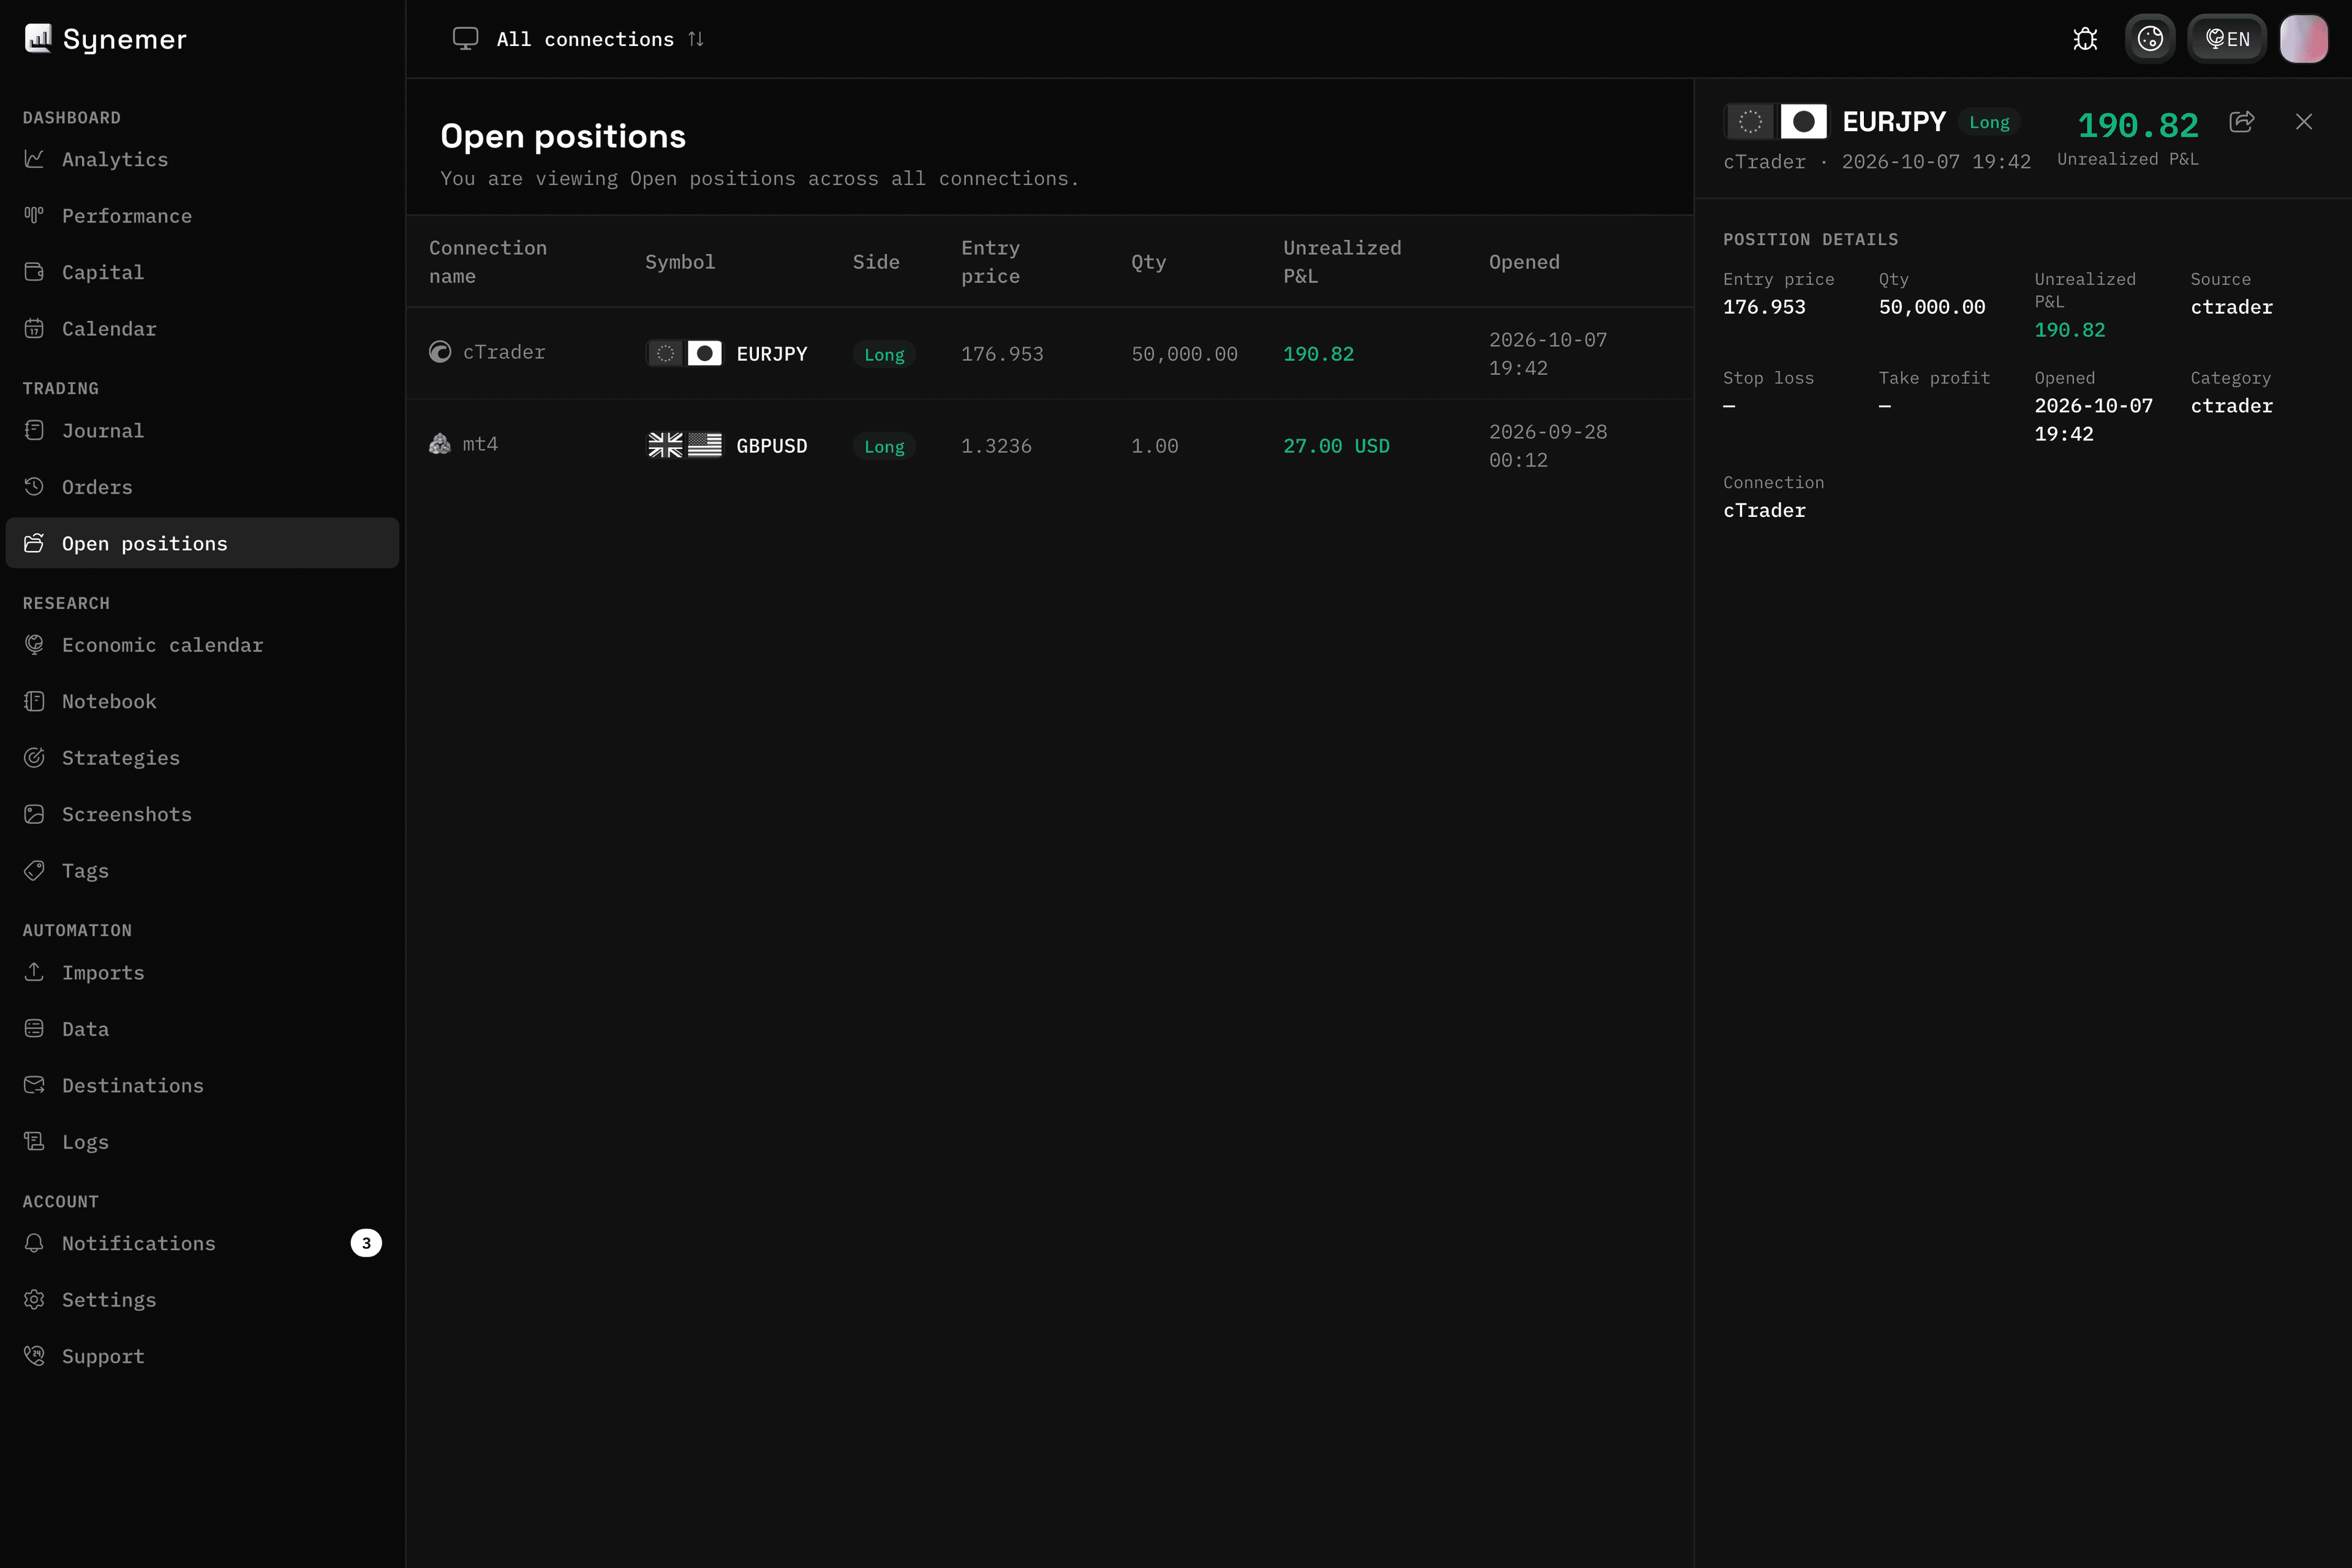
Task: Click the Notebook icon
Action: pyautogui.click(x=34, y=701)
